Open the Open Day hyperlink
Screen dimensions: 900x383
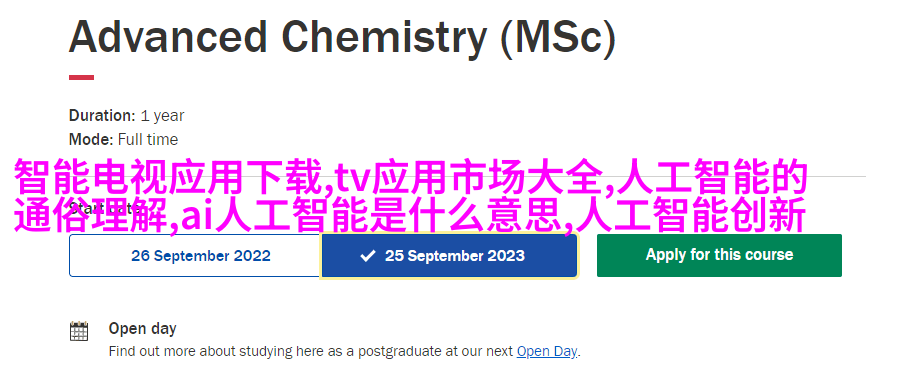pos(546,351)
